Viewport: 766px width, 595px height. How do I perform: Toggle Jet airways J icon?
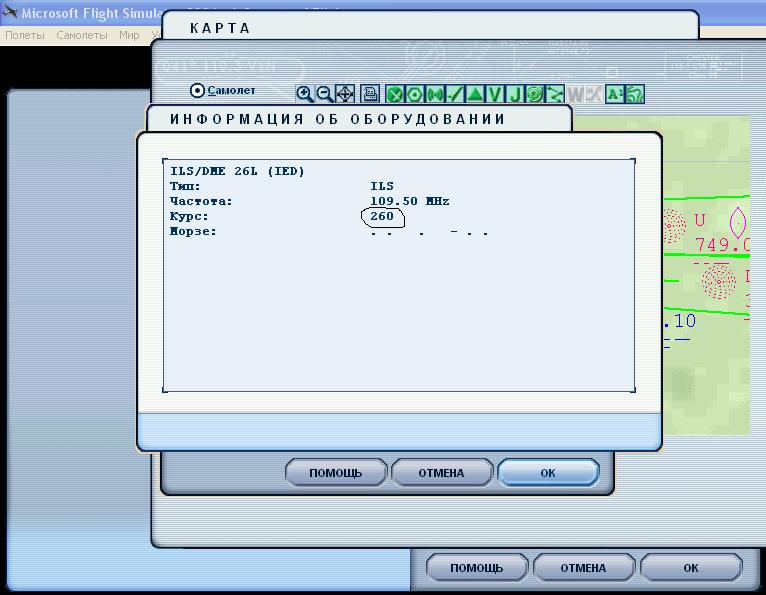pos(514,94)
